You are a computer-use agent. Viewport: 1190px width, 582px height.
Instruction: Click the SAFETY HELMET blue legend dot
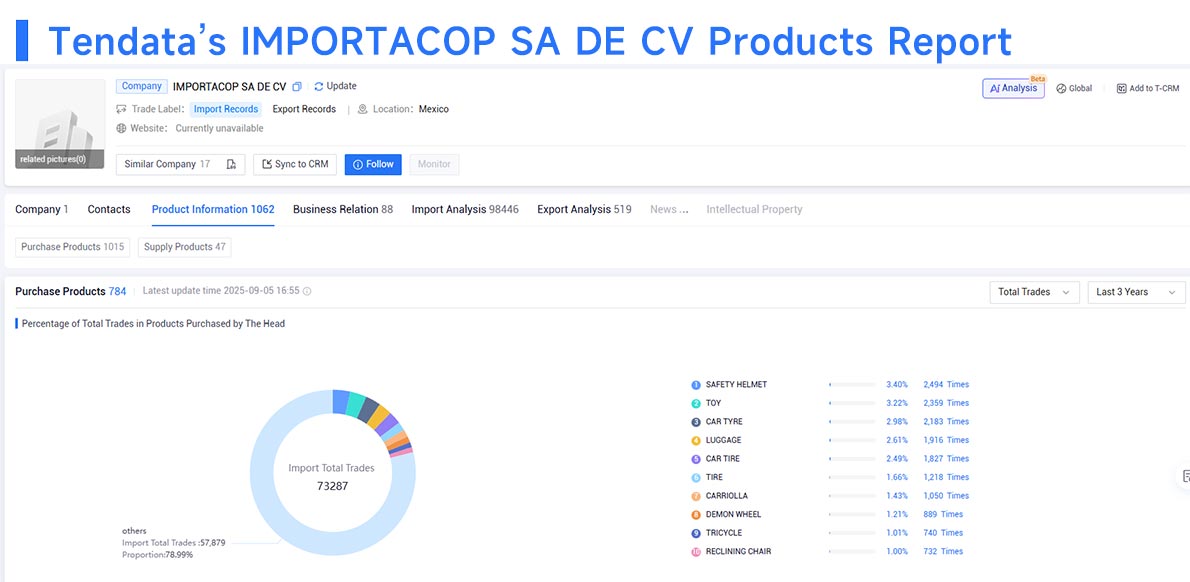696,385
